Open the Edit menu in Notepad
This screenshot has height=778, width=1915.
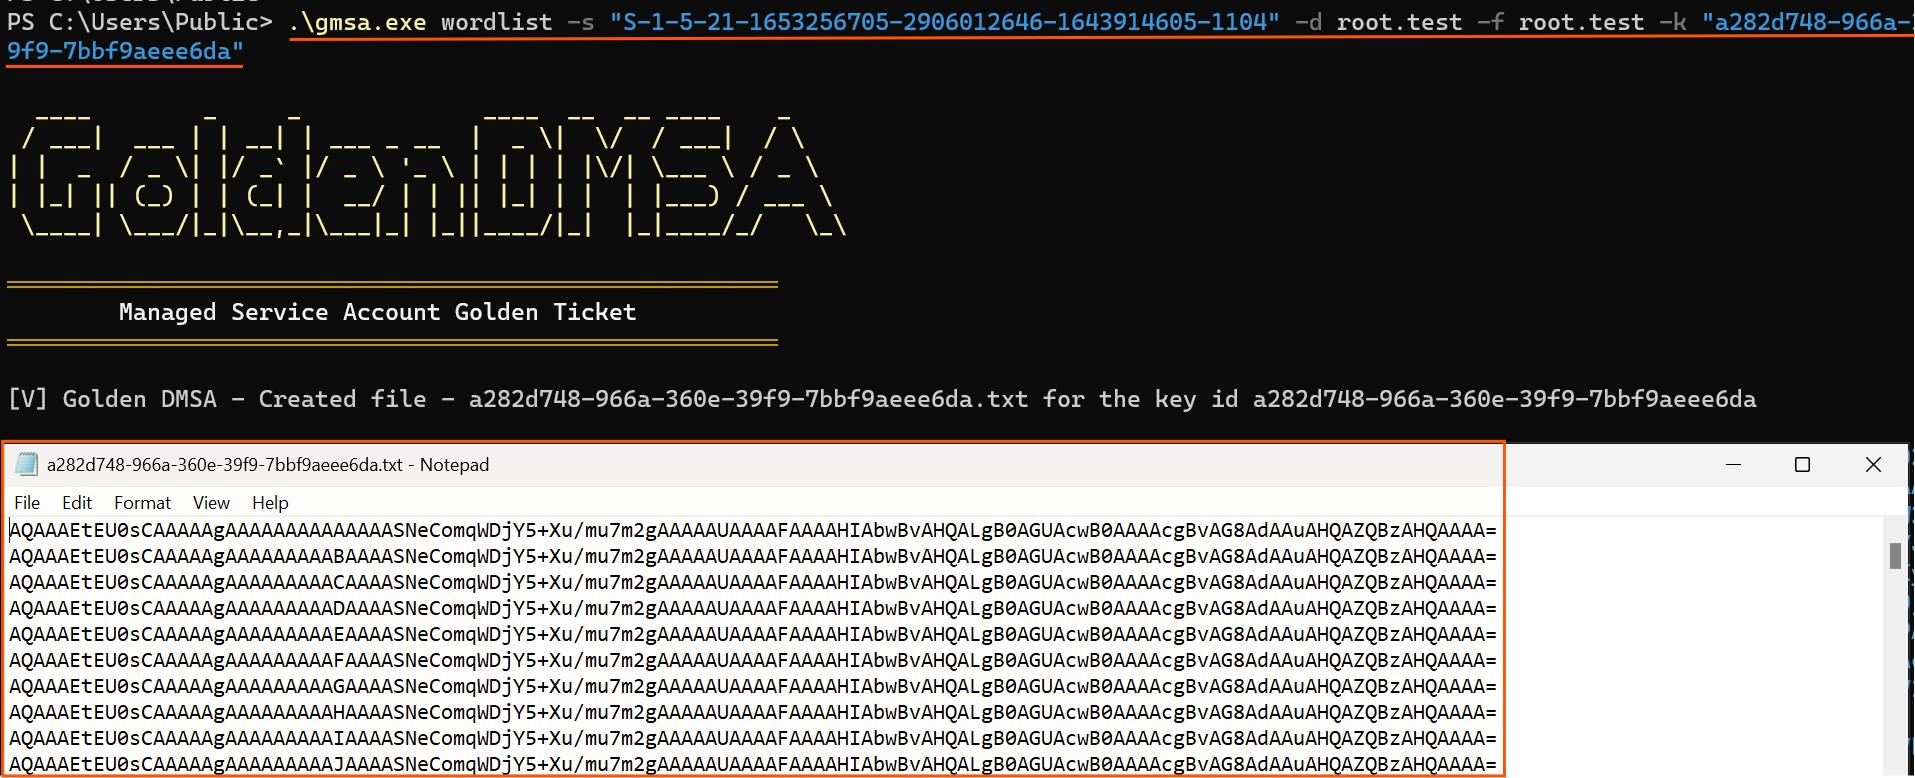[77, 503]
